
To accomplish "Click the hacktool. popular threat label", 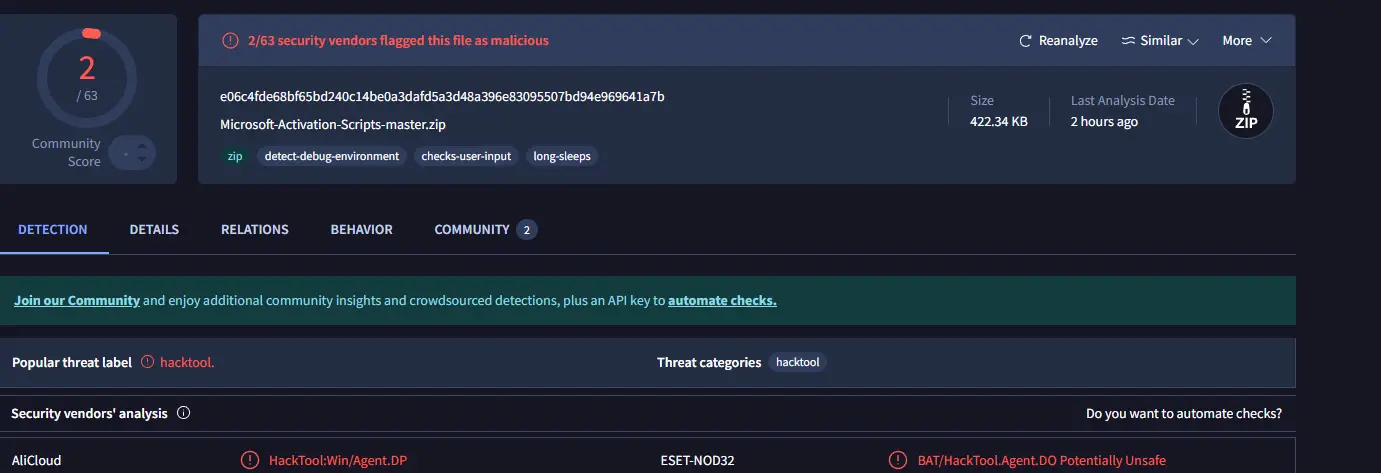I will [187, 362].
